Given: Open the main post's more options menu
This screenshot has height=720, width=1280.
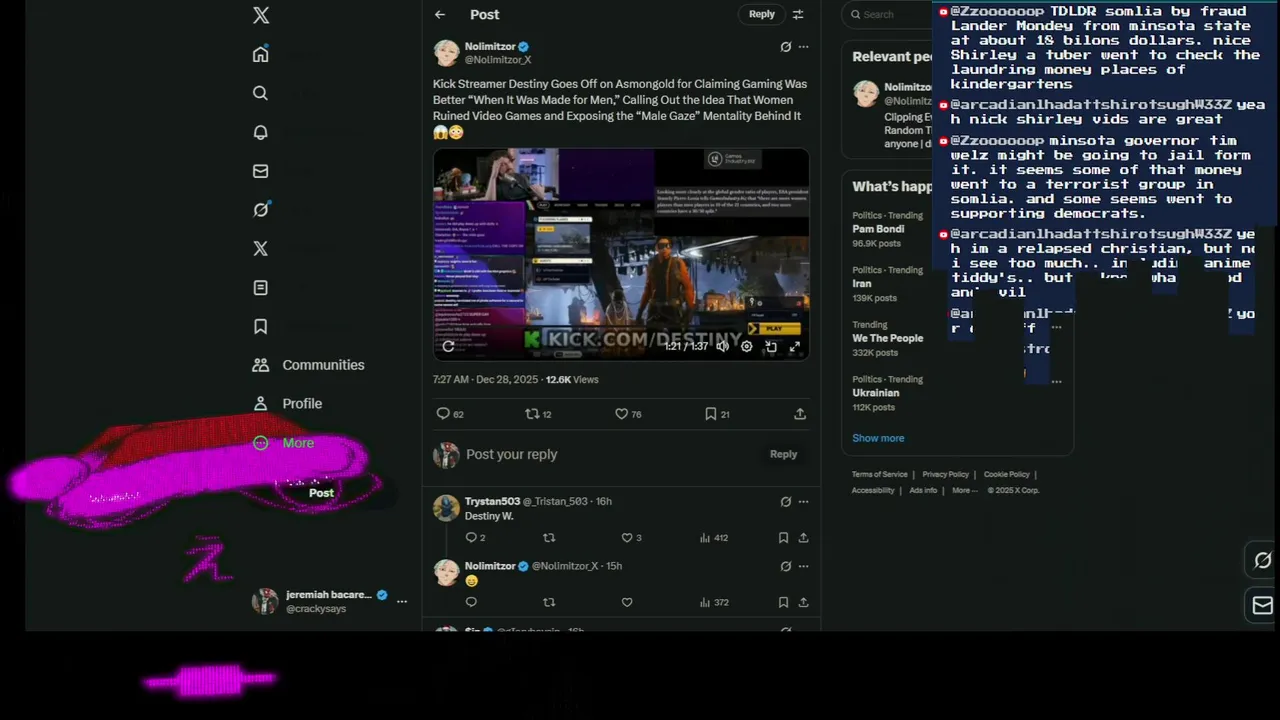Looking at the screenshot, I should [x=803, y=46].
